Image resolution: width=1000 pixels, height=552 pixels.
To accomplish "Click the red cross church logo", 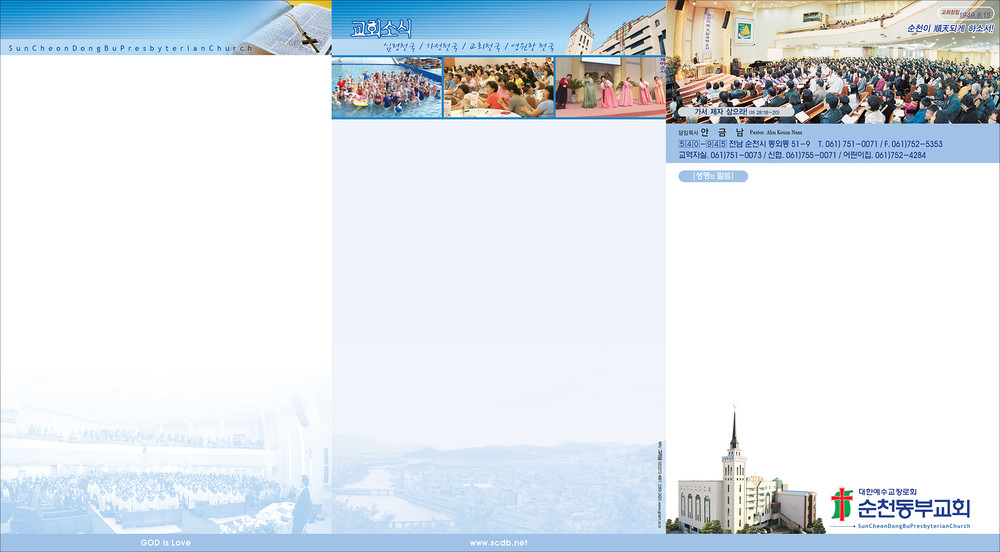I will click(842, 506).
